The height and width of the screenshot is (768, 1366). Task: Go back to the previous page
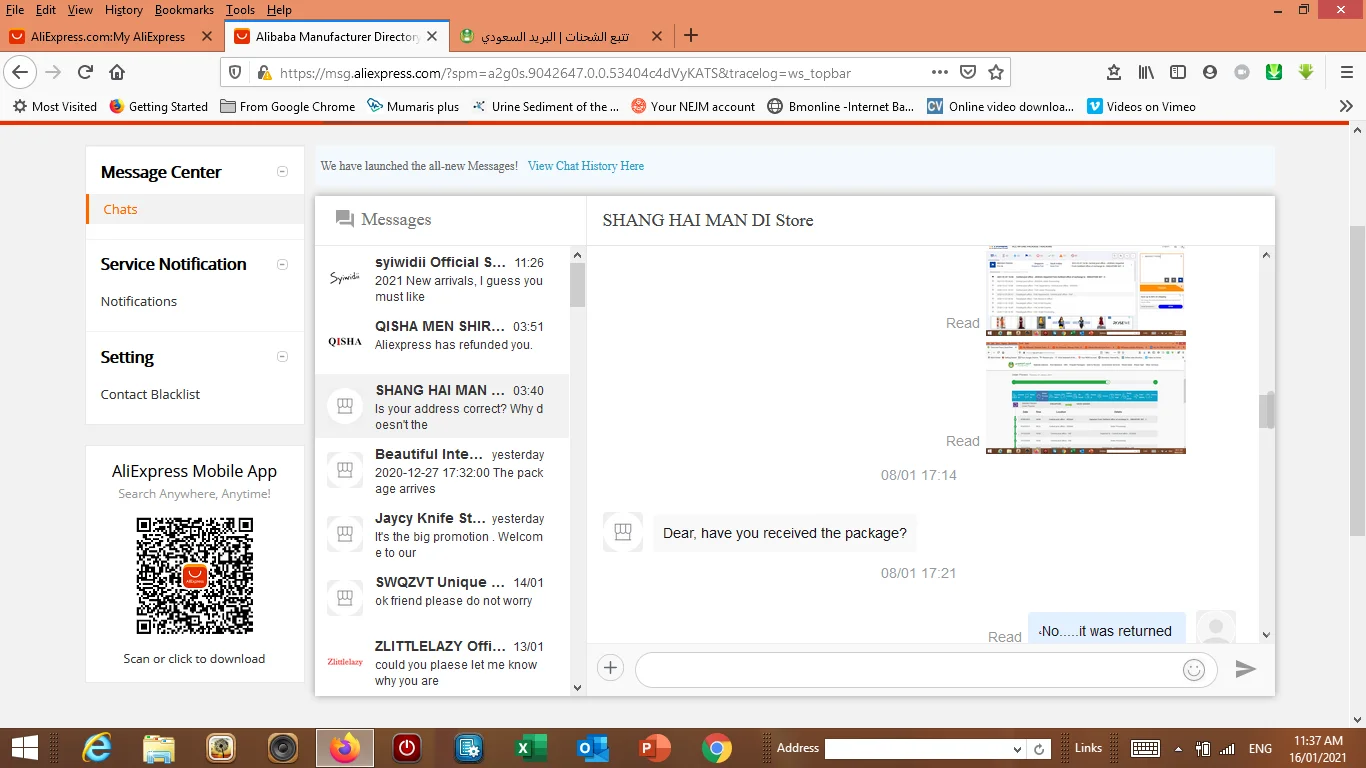(20, 72)
